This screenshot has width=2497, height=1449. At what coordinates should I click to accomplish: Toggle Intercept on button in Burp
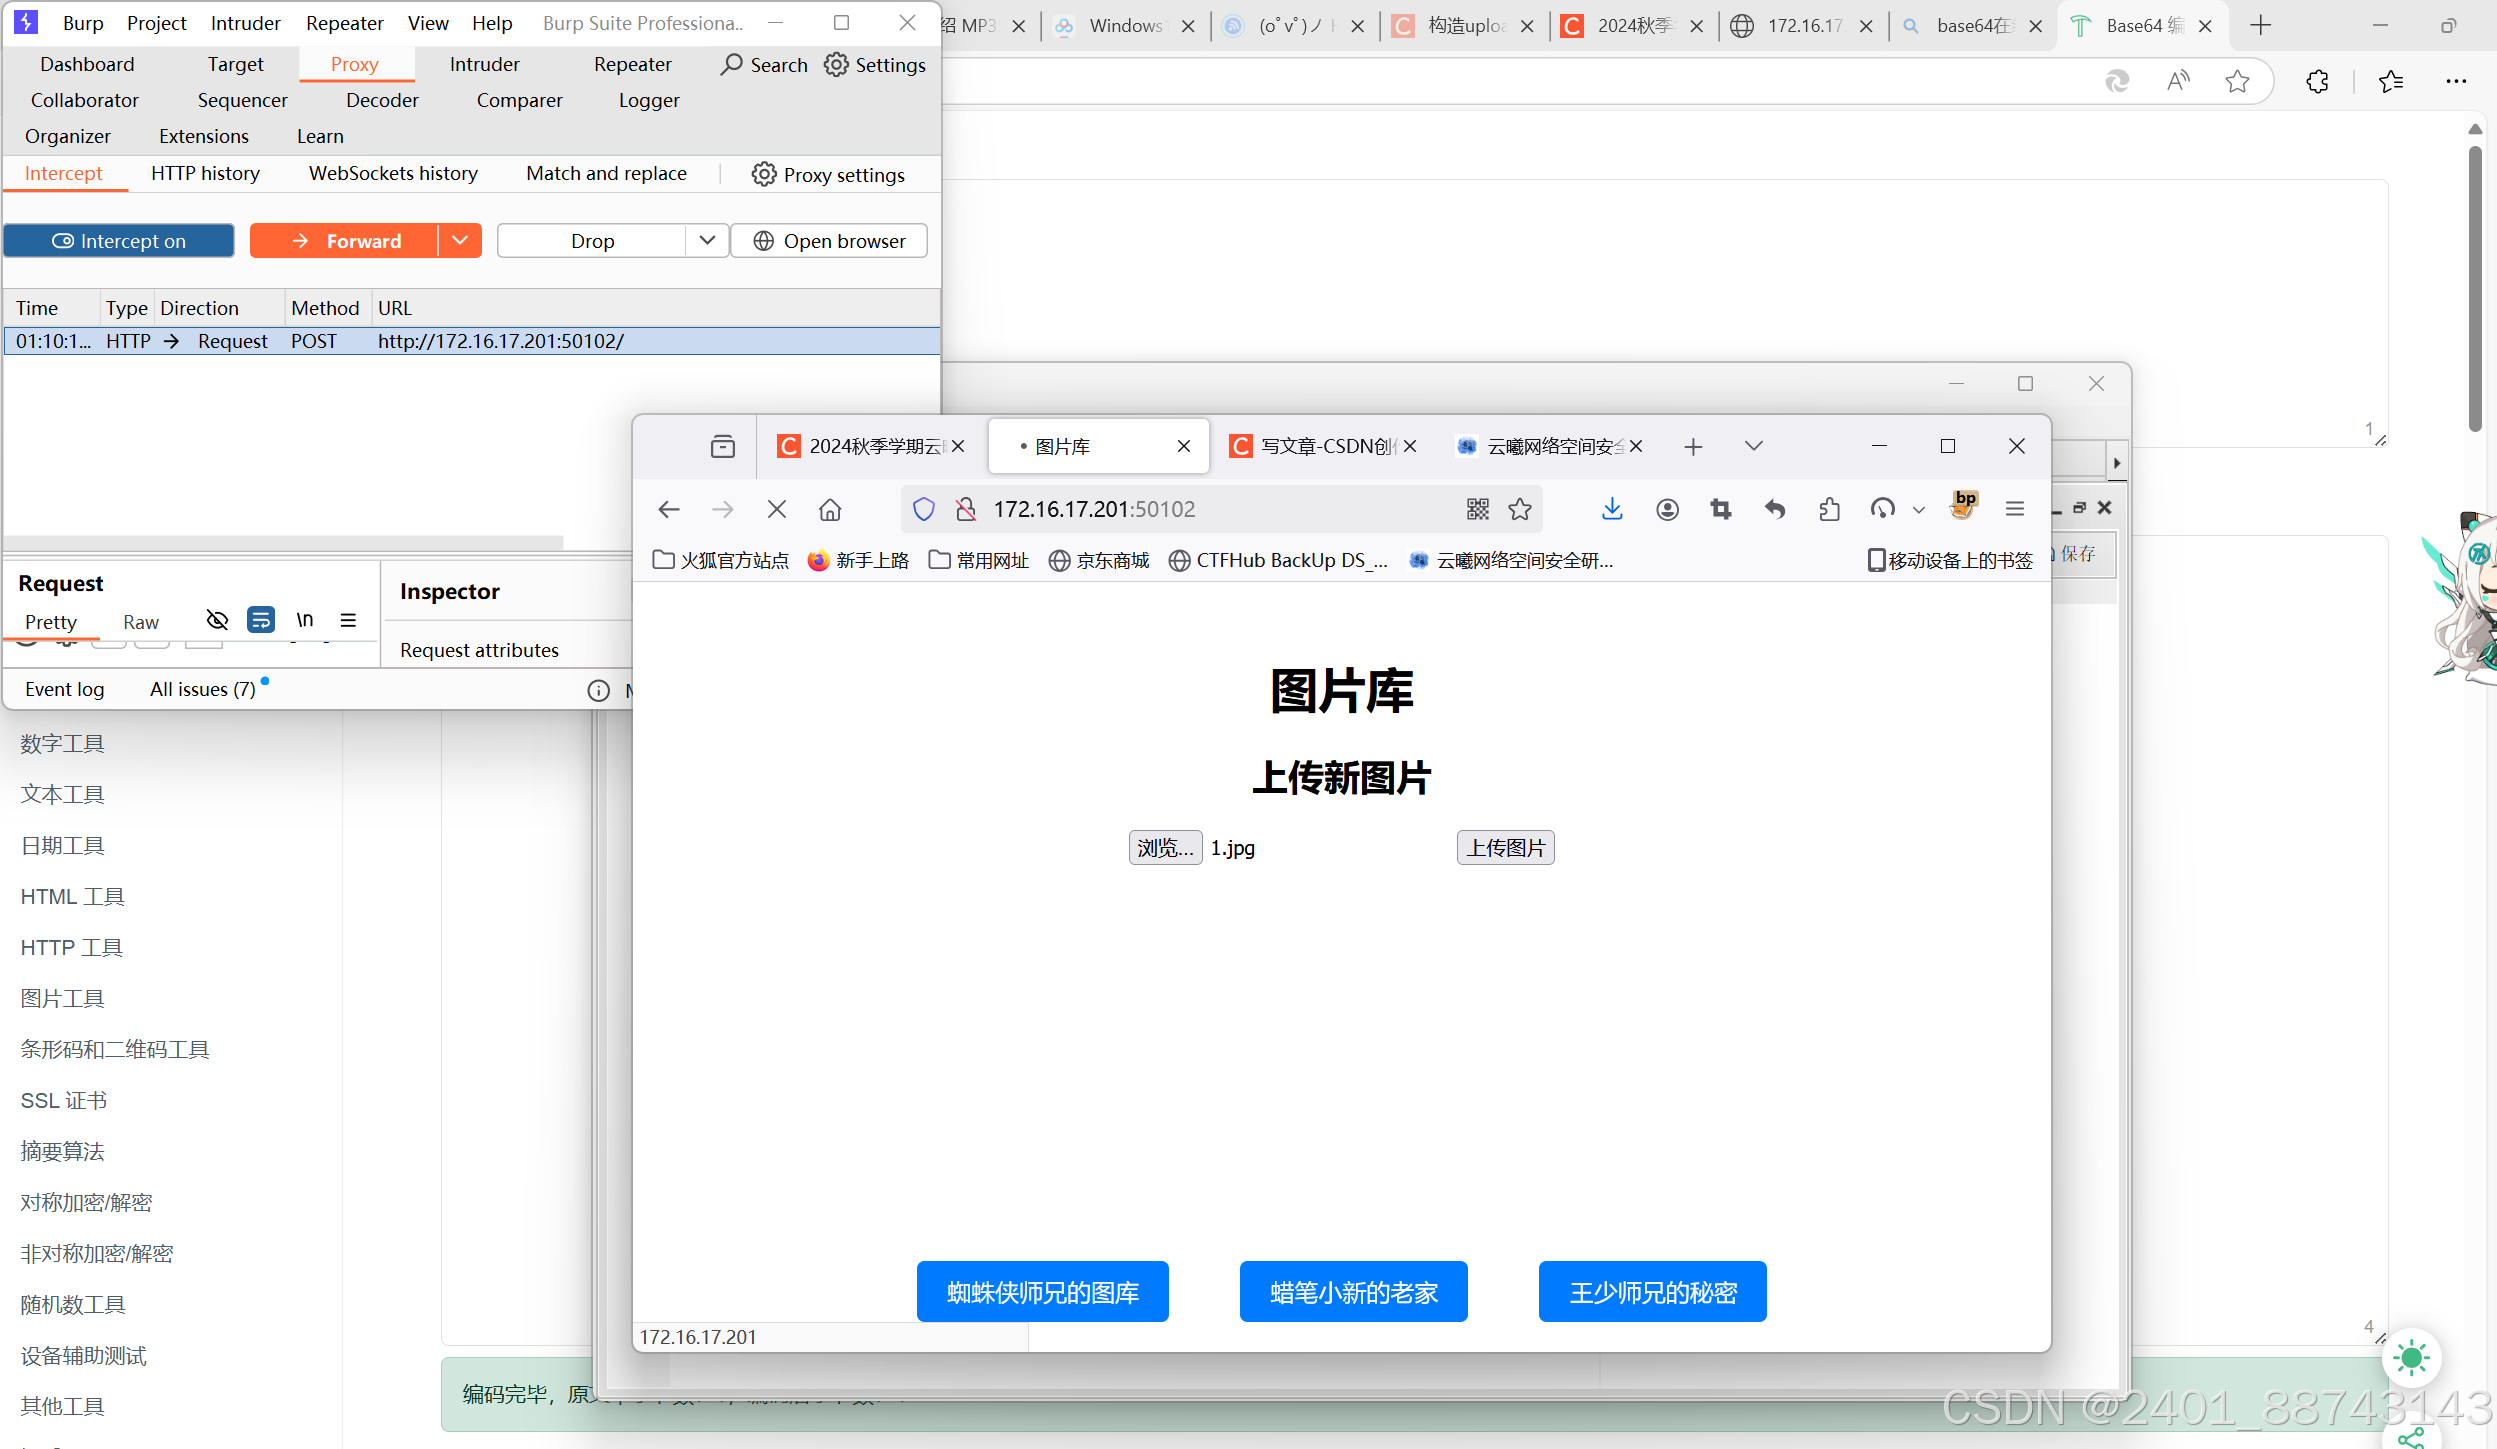119,241
